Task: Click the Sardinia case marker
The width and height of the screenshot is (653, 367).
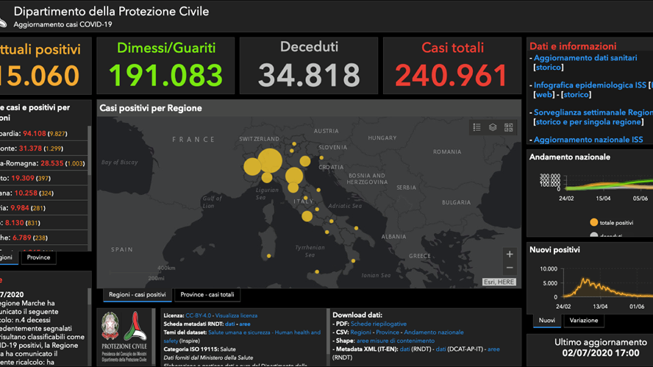Action: [269, 256]
